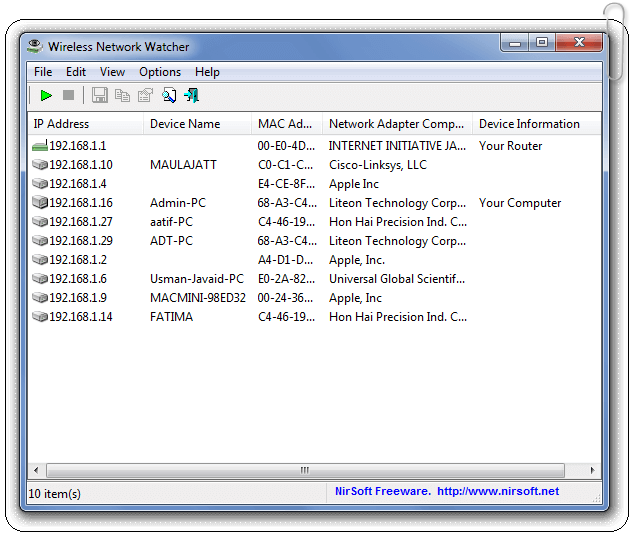The height and width of the screenshot is (537, 634).
Task: Click the computer icon beside 192.168.1.16
Action: pyautogui.click(x=40, y=203)
